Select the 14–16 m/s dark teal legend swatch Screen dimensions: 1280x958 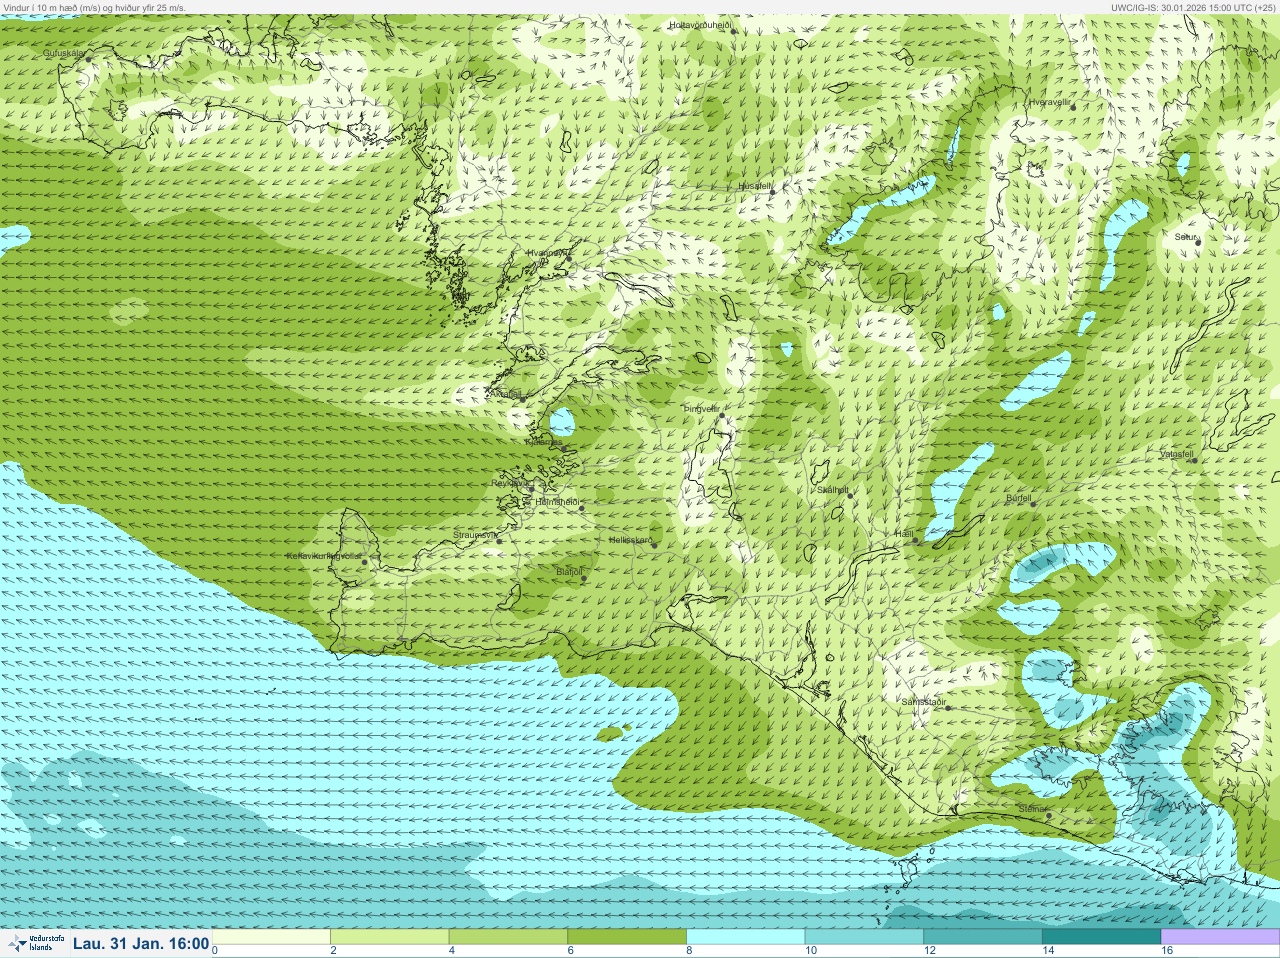click(x=1101, y=937)
